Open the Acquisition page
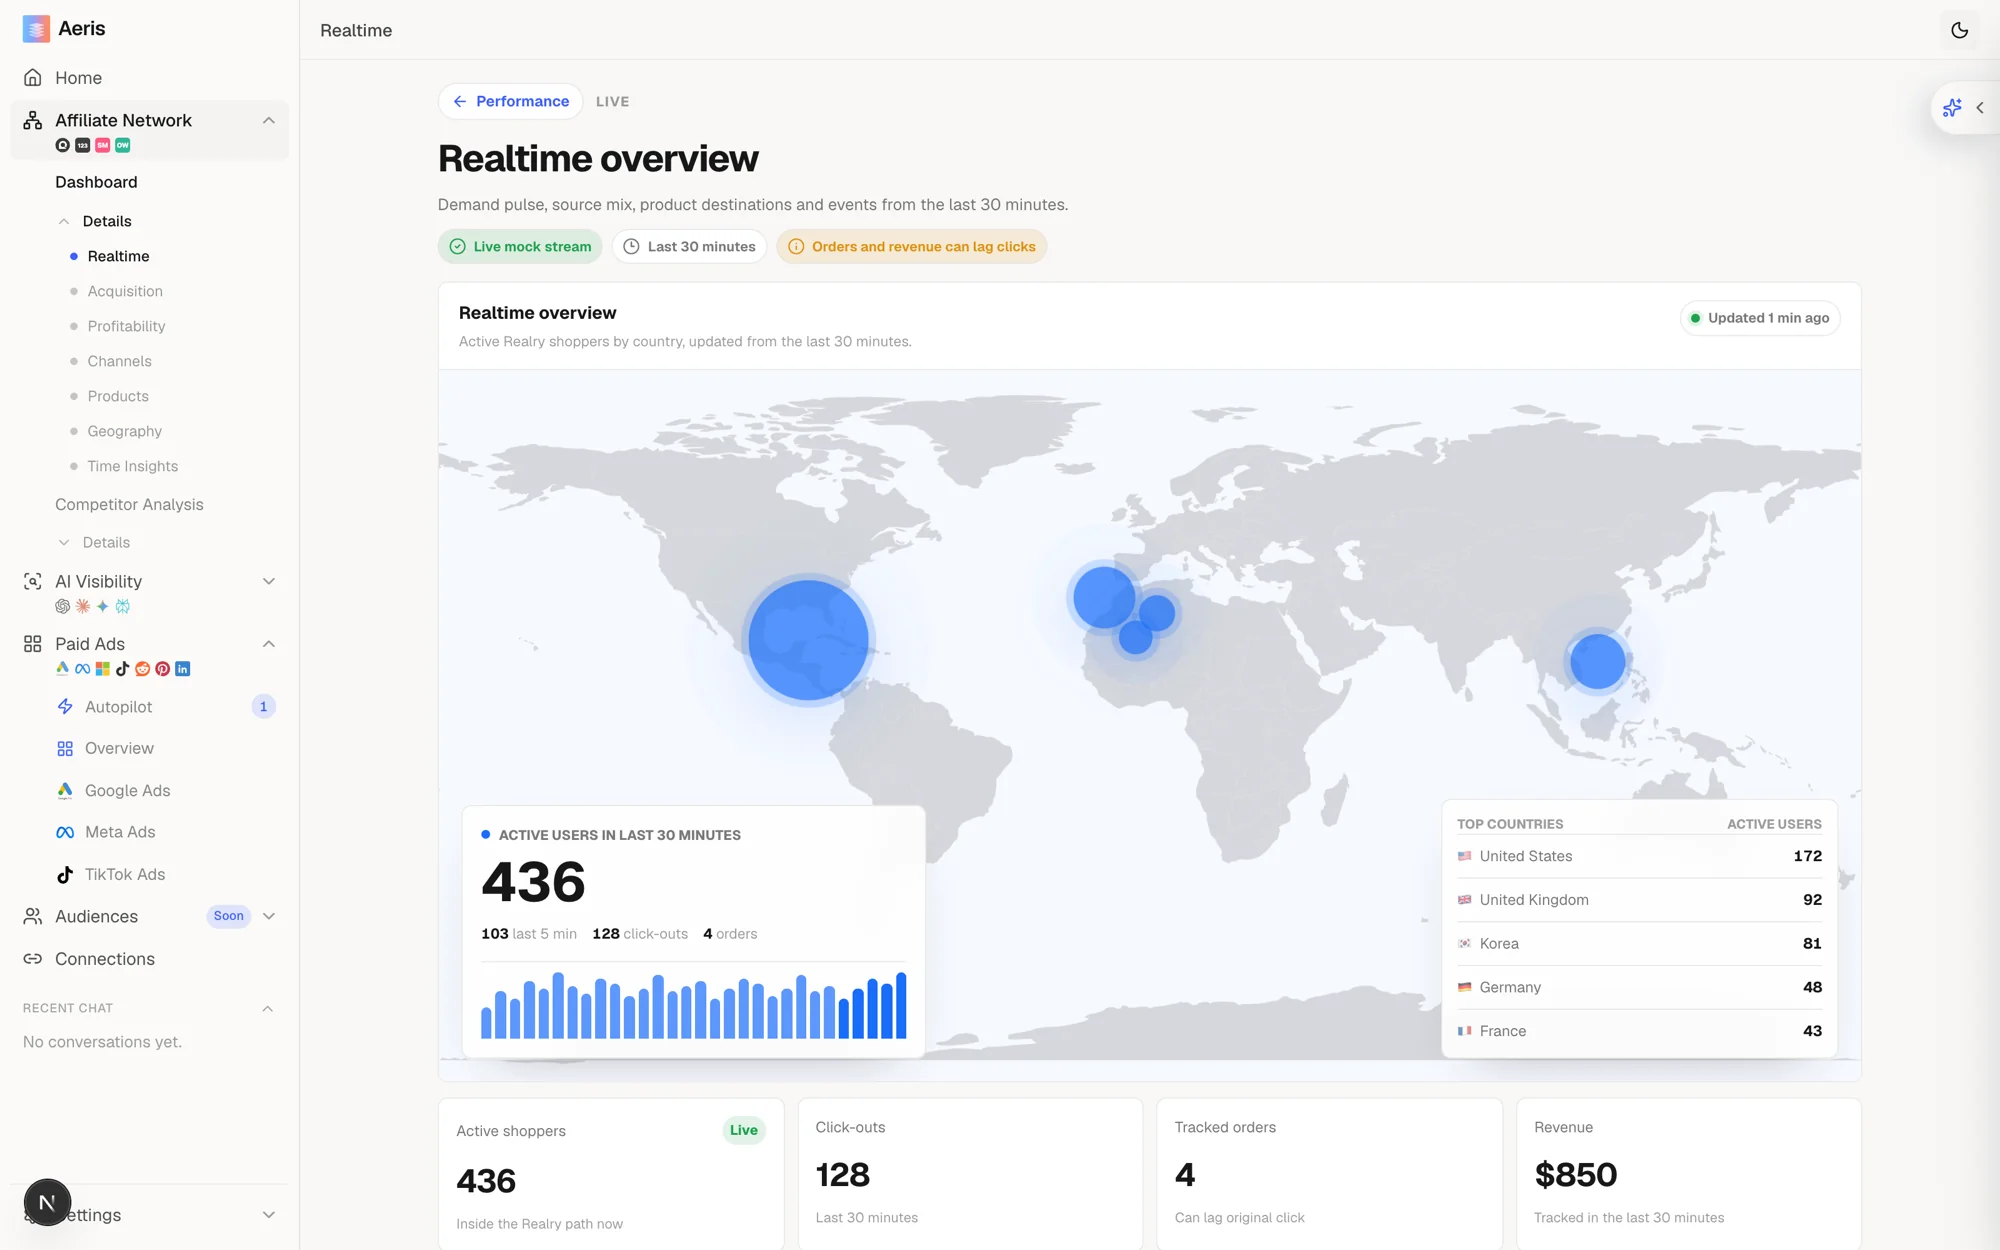Screen dimensions: 2000x1250 click(x=125, y=291)
